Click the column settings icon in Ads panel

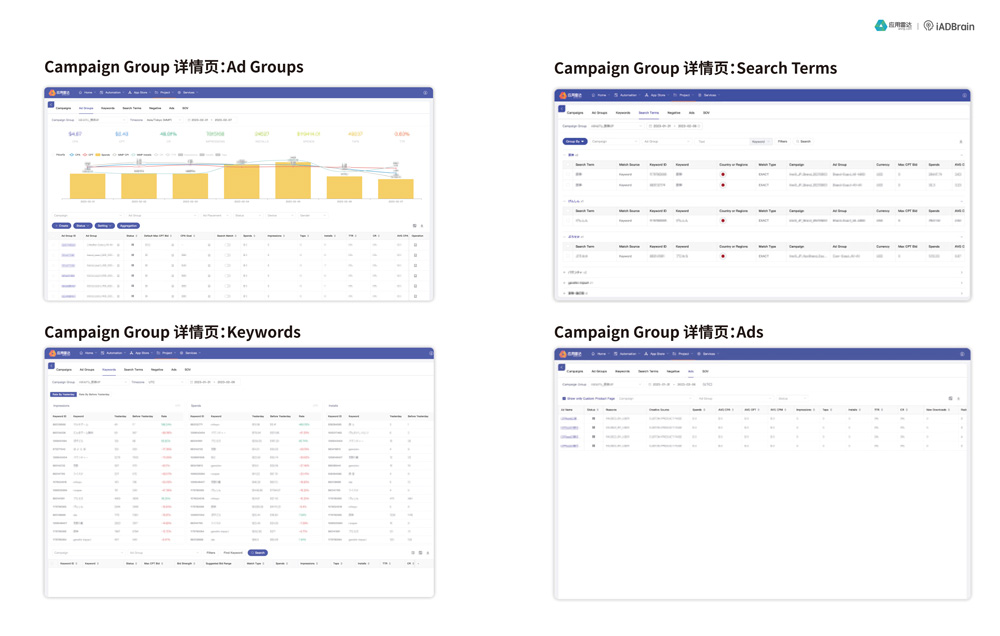(x=950, y=399)
